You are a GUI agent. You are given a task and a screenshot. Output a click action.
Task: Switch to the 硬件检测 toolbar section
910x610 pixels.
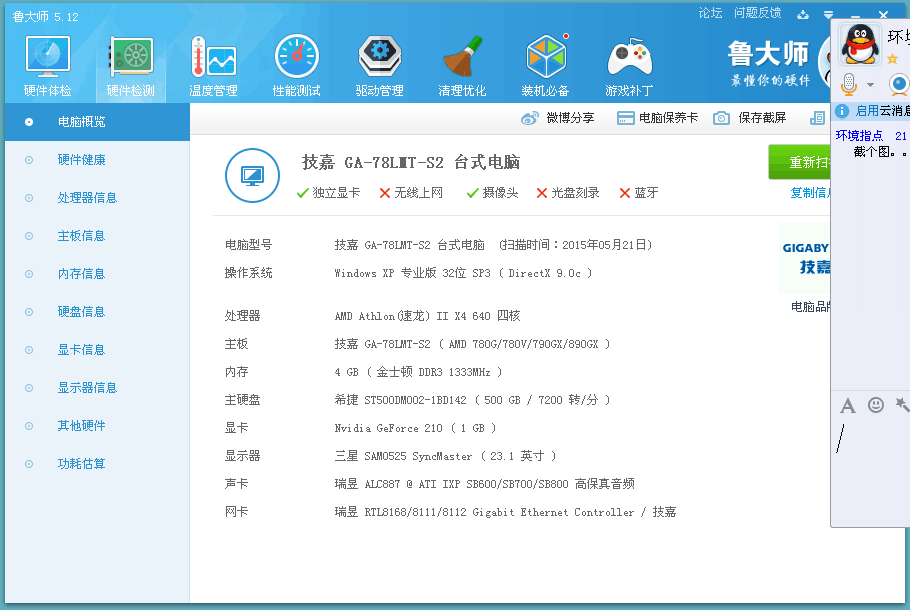pyautogui.click(x=131, y=66)
